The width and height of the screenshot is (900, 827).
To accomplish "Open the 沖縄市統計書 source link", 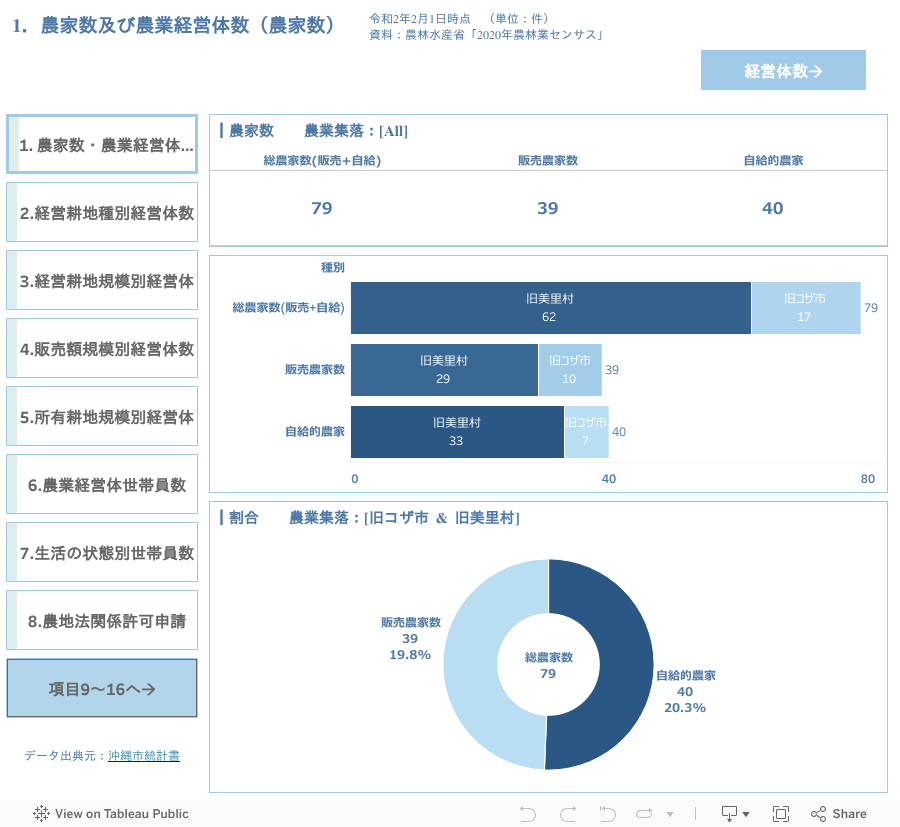I will click(x=144, y=756).
